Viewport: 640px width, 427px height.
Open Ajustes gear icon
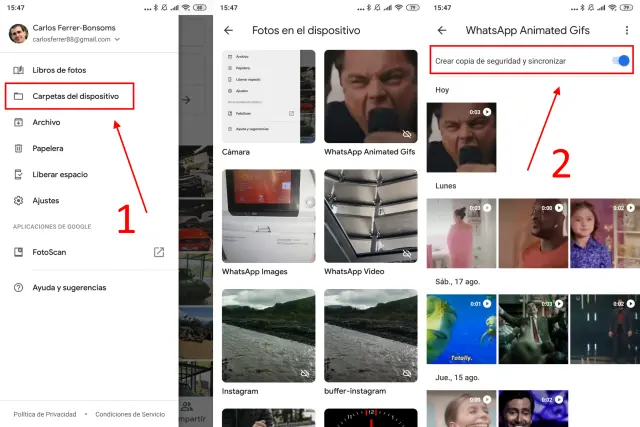coord(19,200)
